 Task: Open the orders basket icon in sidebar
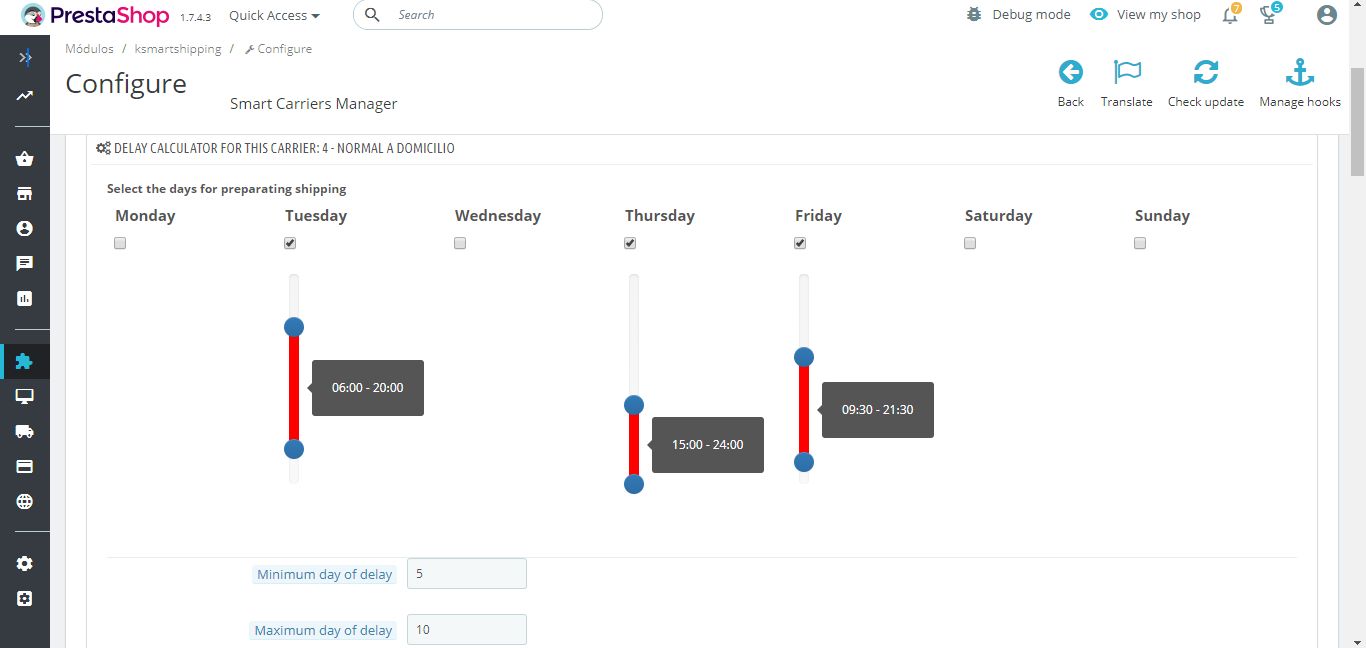tap(25, 159)
